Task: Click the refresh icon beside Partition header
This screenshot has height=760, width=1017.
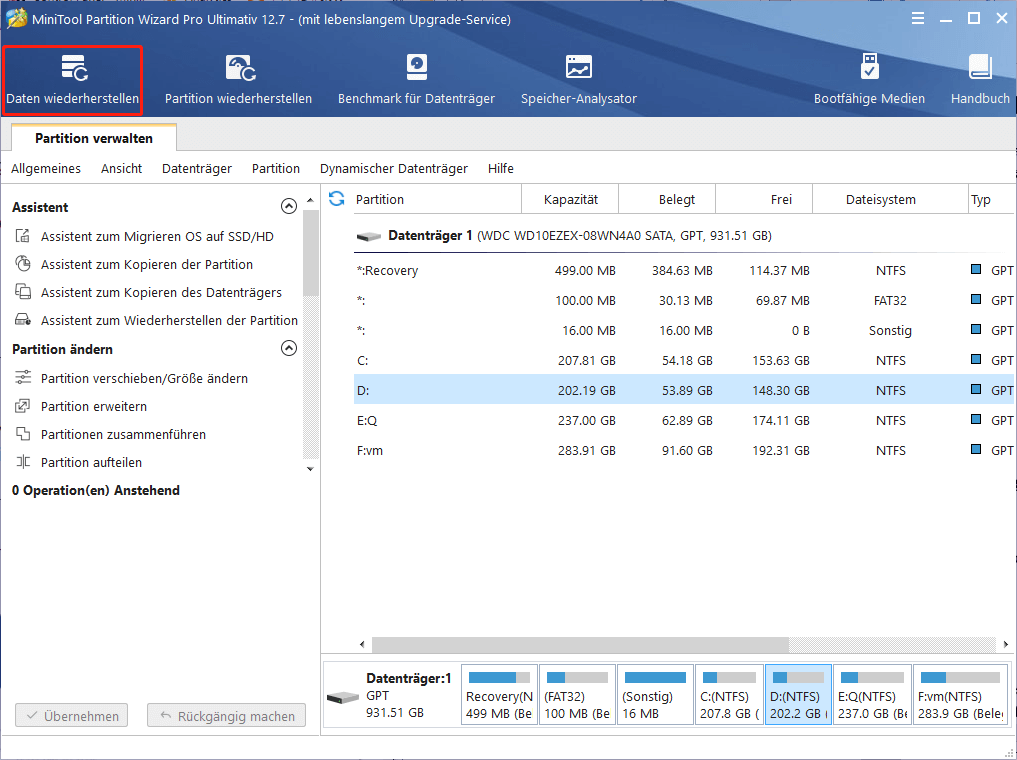Action: click(336, 199)
